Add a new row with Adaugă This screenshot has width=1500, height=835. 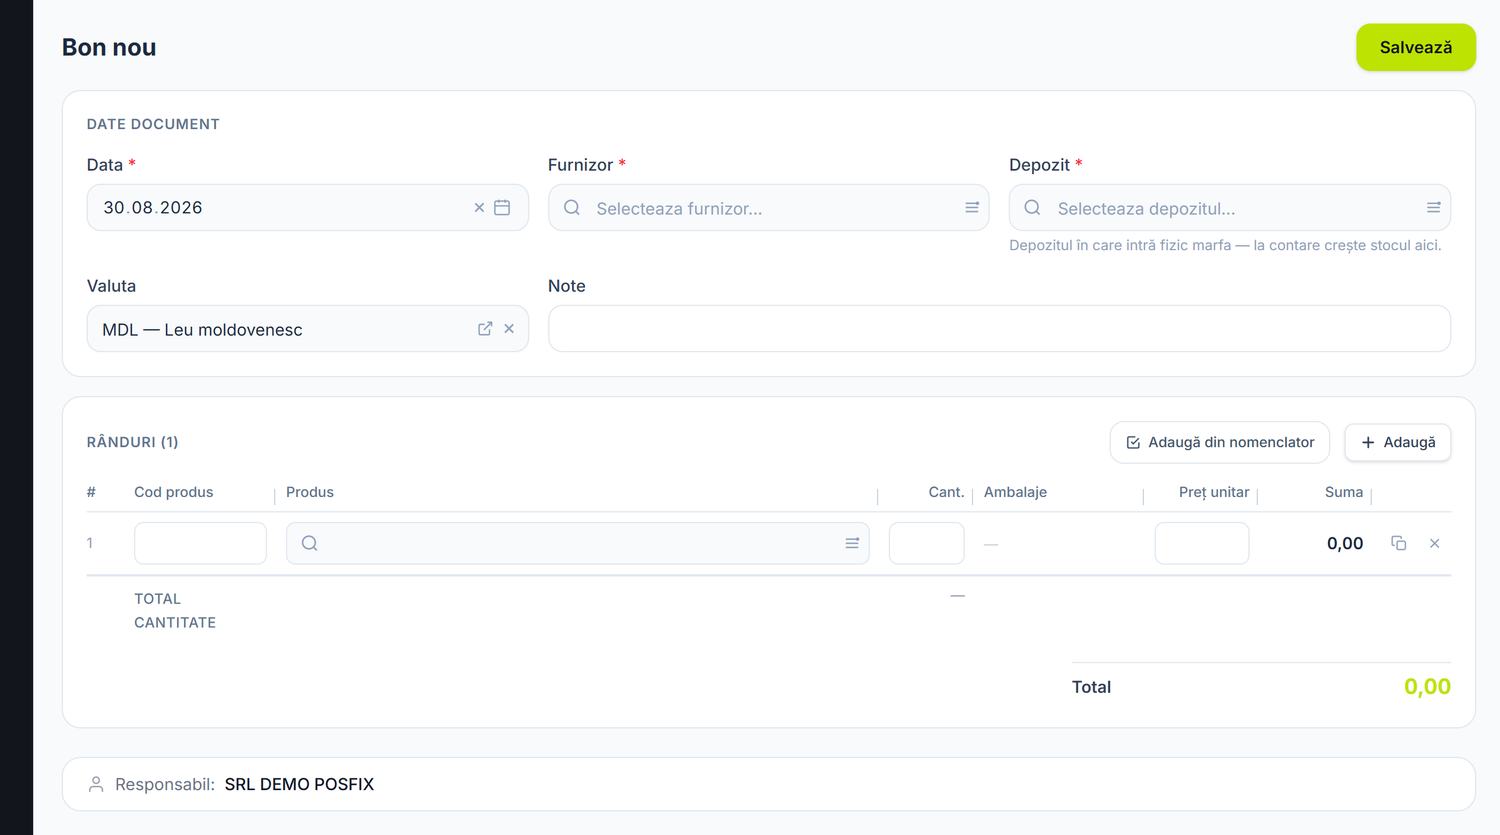coord(1398,442)
